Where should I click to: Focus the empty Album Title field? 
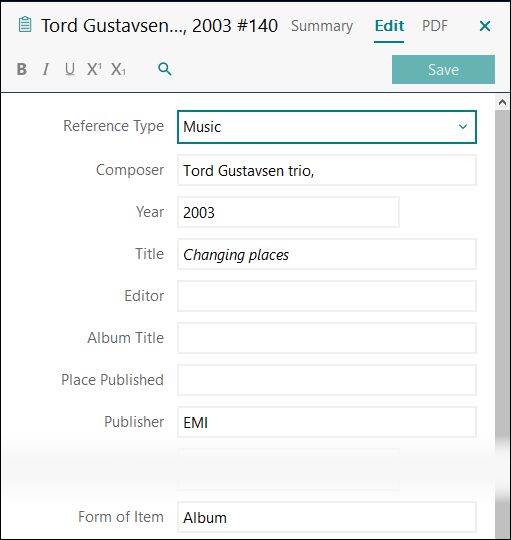[327, 338]
